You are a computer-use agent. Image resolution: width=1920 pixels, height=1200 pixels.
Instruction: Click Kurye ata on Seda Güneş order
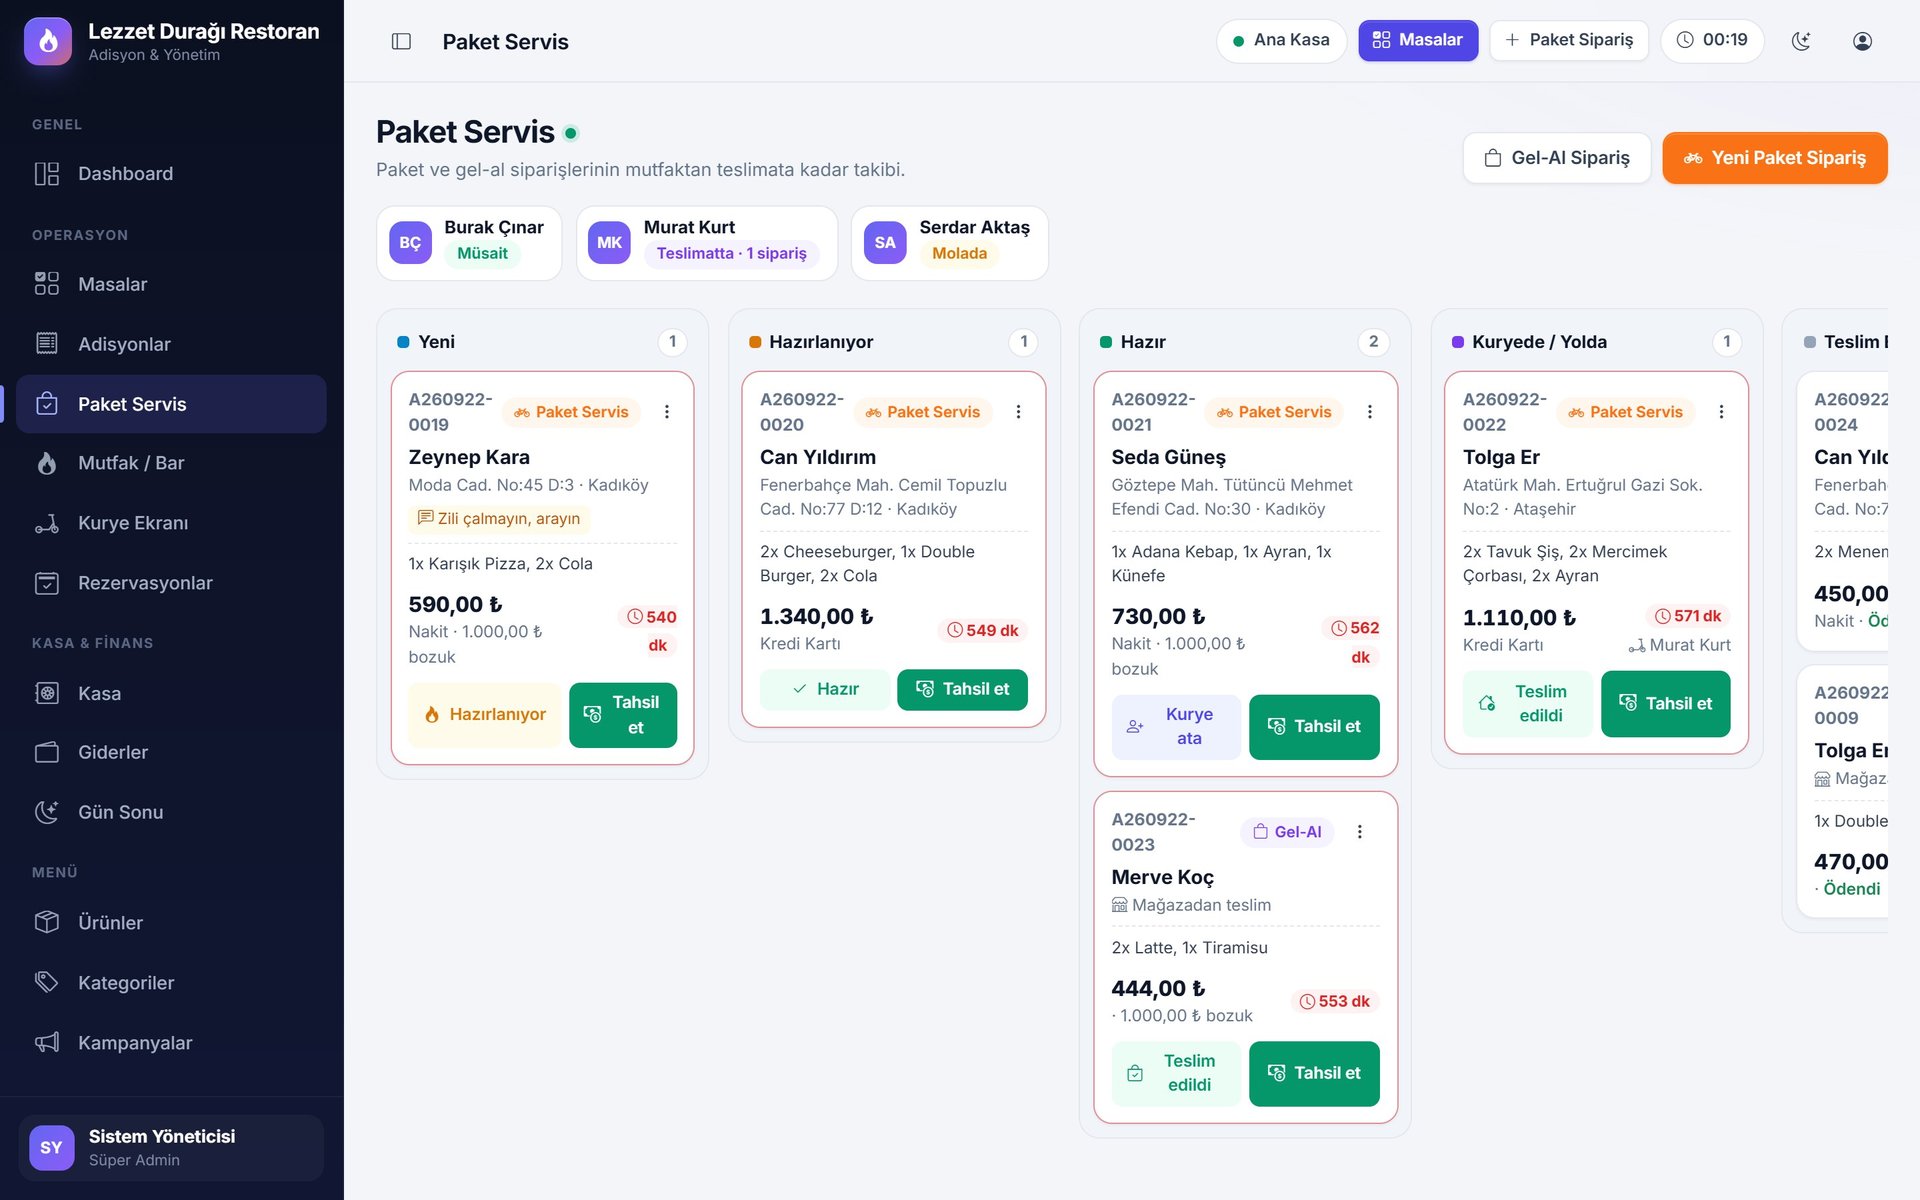coord(1176,727)
